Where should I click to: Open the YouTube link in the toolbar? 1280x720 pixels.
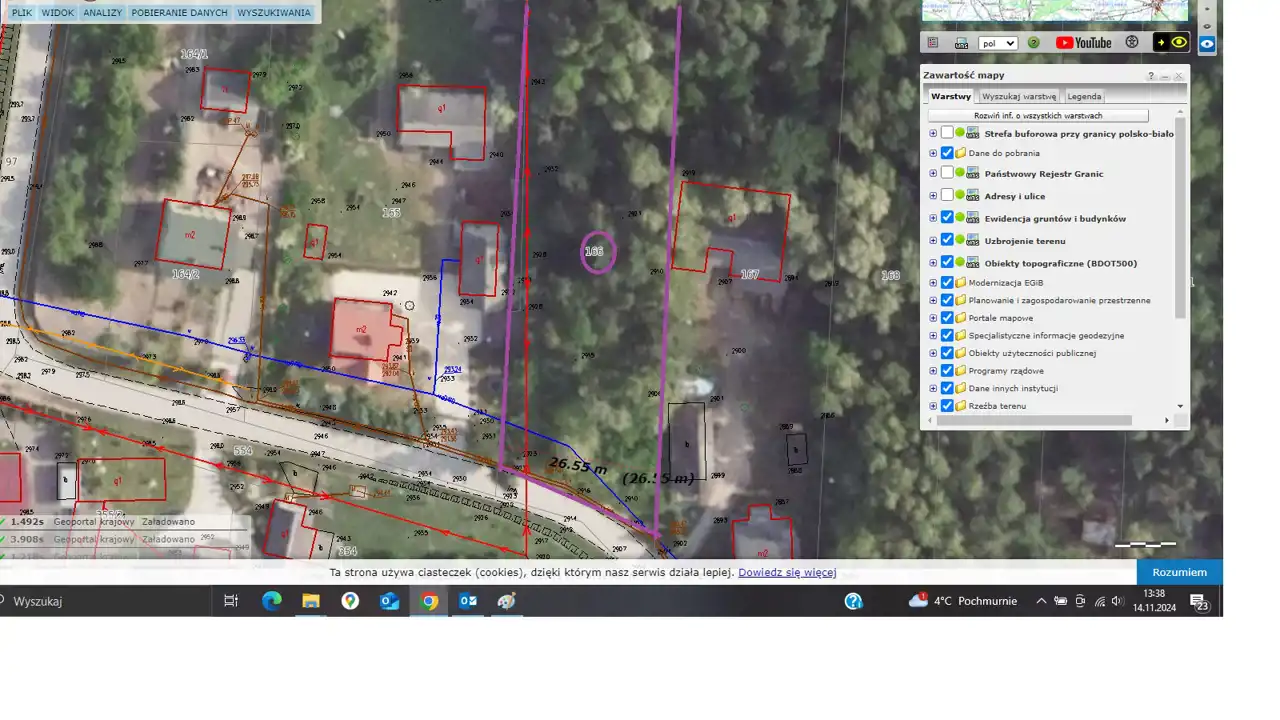1083,43
